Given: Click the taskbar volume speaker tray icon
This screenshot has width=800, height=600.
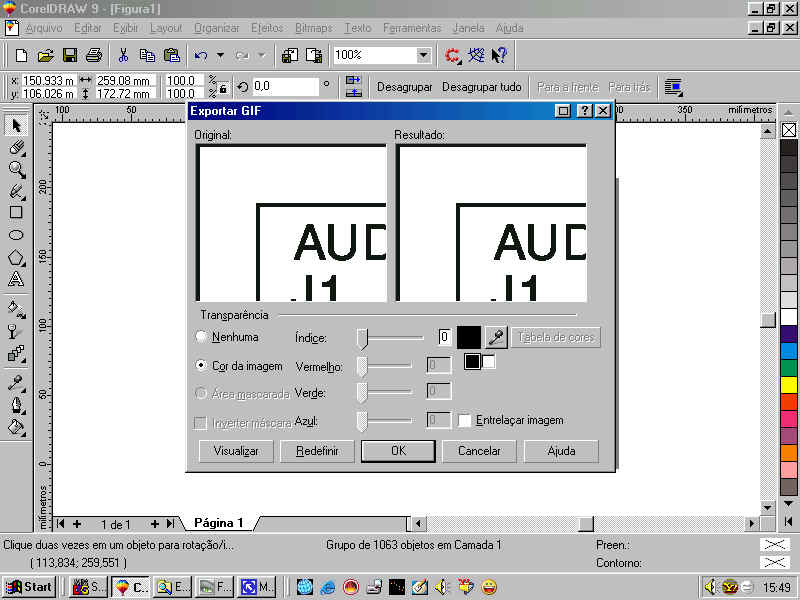Looking at the screenshot, I should [710, 587].
